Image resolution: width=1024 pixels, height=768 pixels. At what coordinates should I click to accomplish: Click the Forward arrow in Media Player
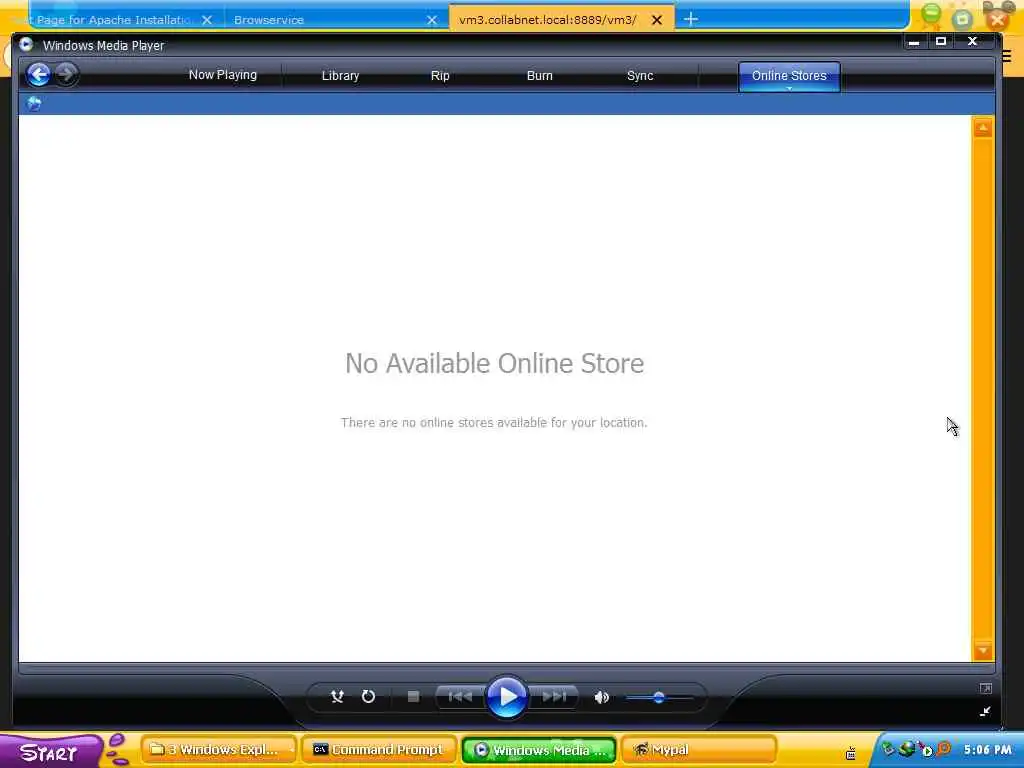coord(66,74)
